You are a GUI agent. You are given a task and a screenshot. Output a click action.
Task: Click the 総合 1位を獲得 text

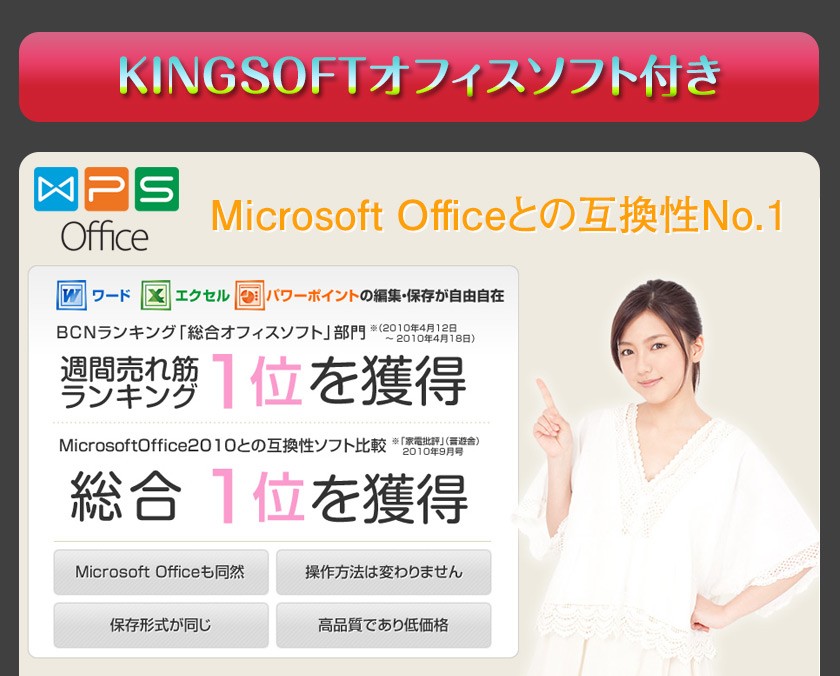pos(269,497)
